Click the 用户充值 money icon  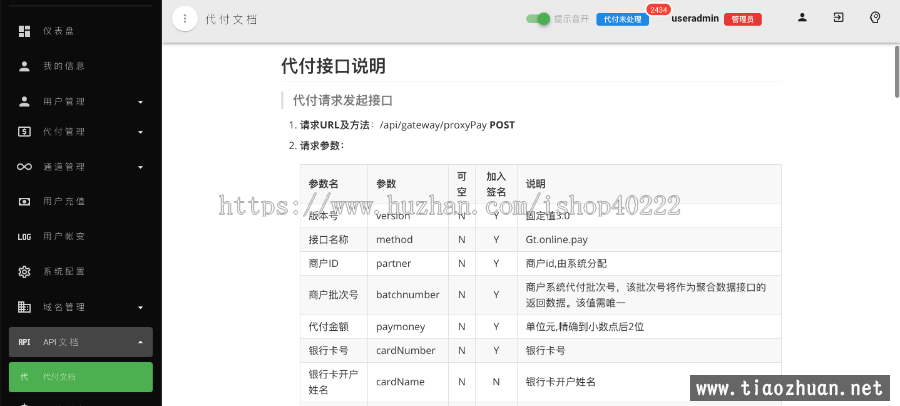click(x=24, y=202)
